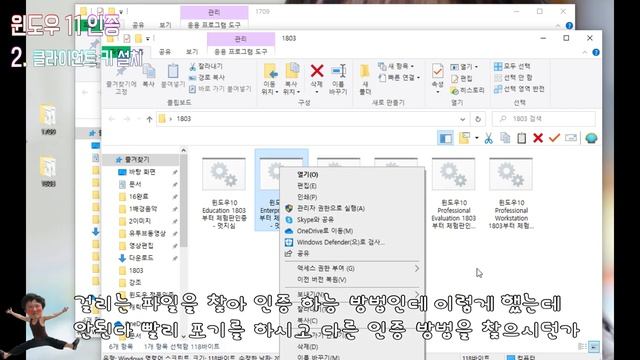
Task: Open the folder options dropdown arrow in lower toolbar
Action: tap(477, 138)
